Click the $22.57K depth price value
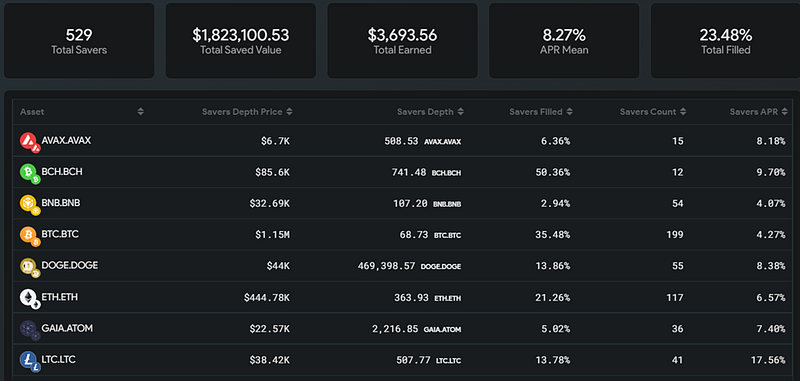Viewport: 800px width, 381px height. [269, 329]
